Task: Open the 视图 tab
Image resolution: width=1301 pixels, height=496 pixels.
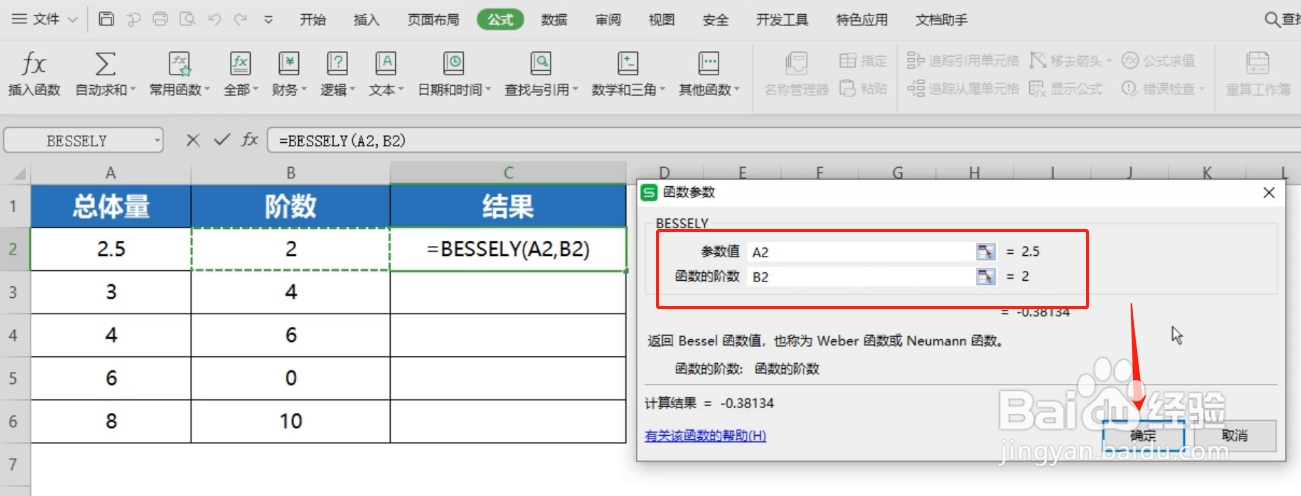Action: 661,19
